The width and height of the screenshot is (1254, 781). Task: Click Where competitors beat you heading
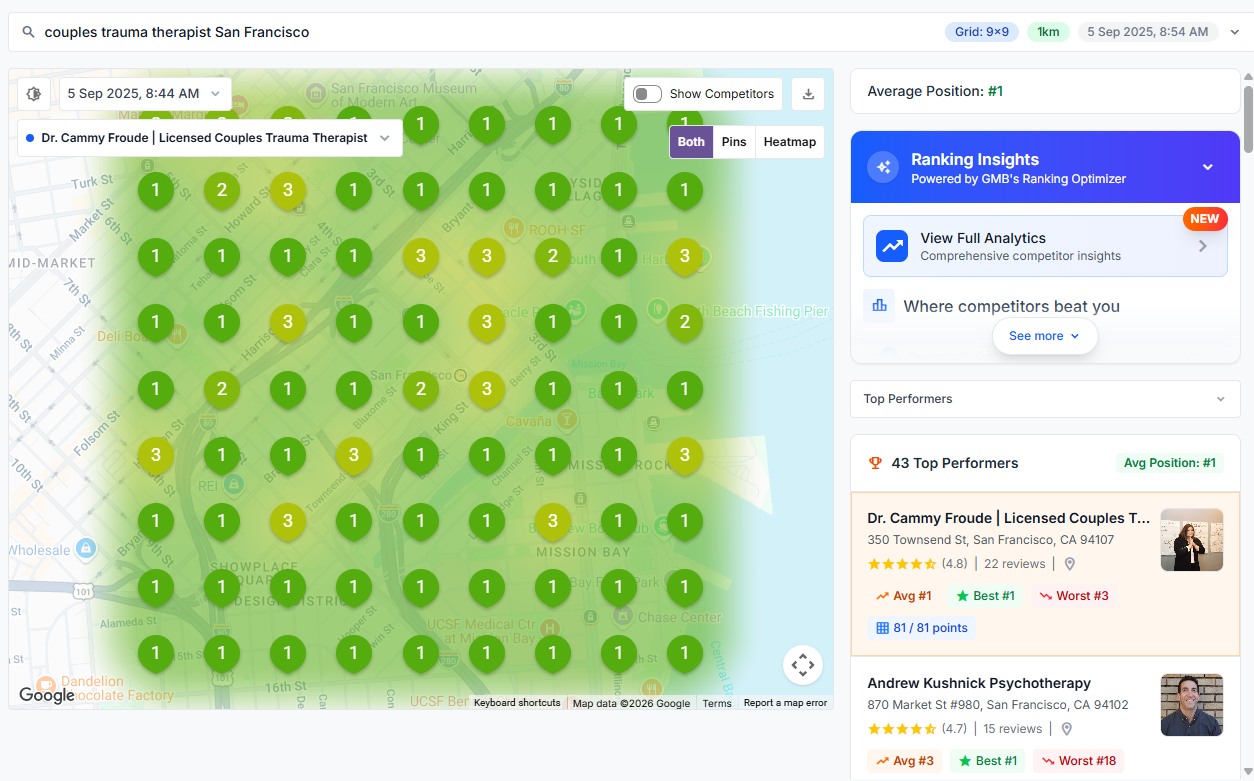point(1011,306)
